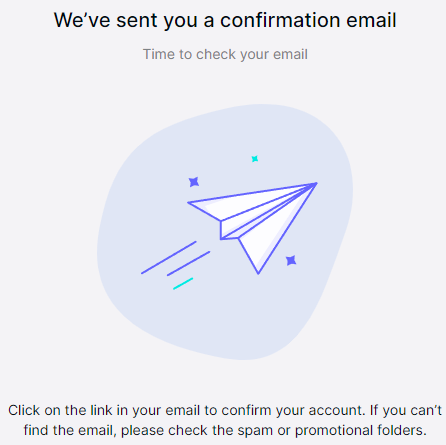
Task: Click the longest purple motion line
Action: 169,258
